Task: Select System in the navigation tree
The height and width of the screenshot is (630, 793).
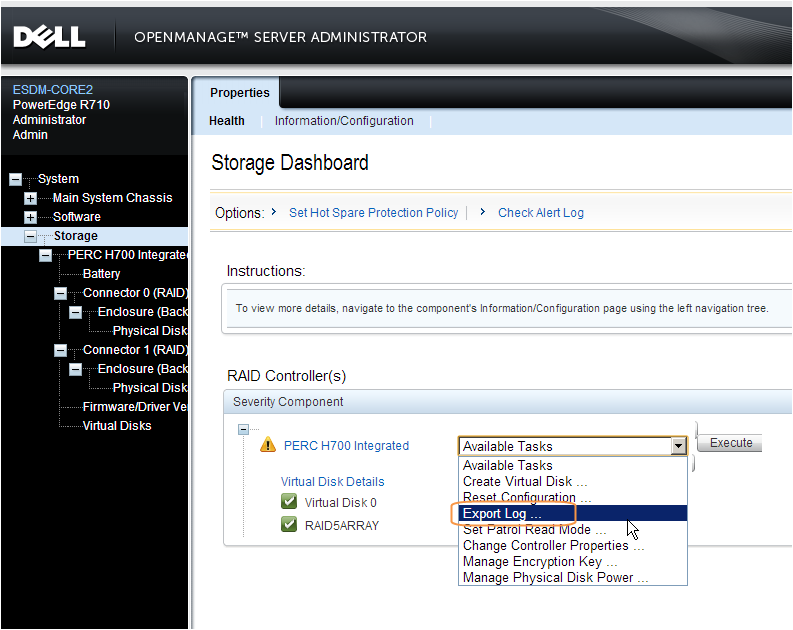Action: click(58, 179)
